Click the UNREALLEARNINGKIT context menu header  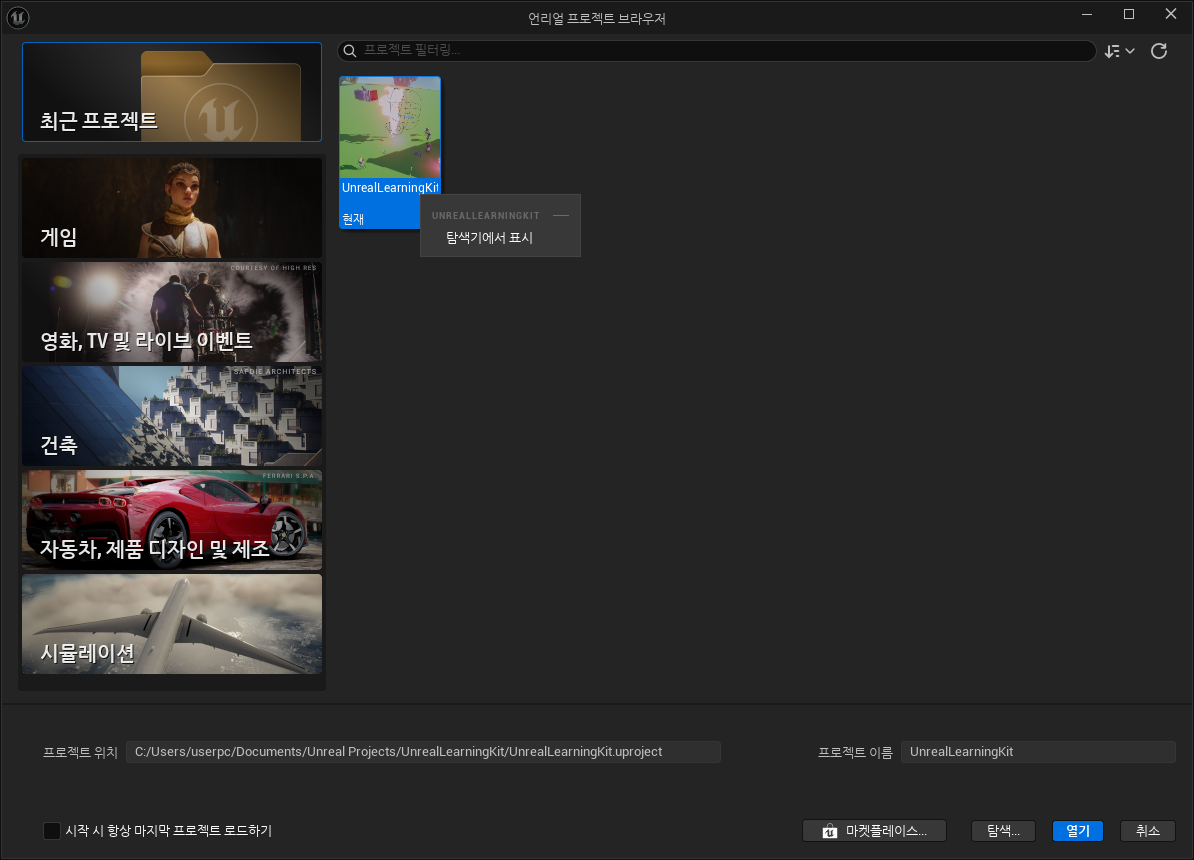pyautogui.click(x=486, y=216)
